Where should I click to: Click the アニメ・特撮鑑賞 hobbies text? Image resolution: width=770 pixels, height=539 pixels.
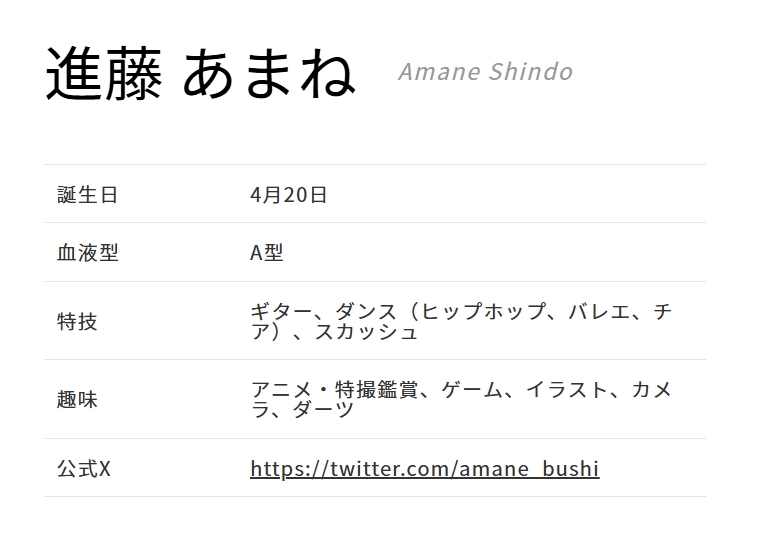(334, 389)
